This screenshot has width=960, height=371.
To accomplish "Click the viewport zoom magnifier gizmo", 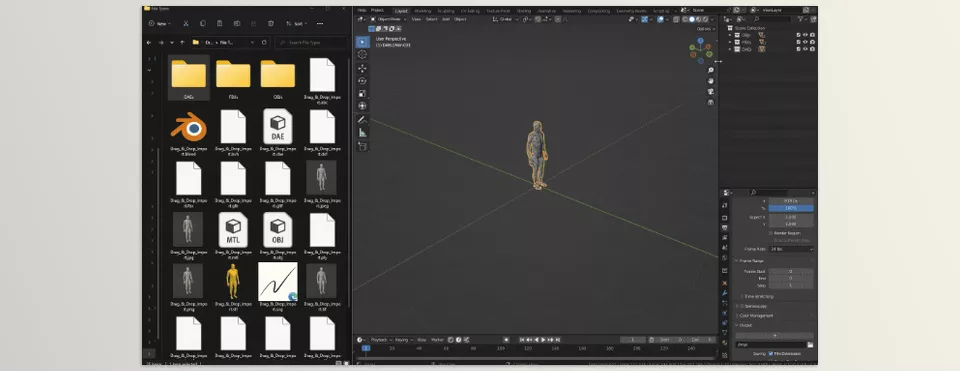I will point(711,70).
